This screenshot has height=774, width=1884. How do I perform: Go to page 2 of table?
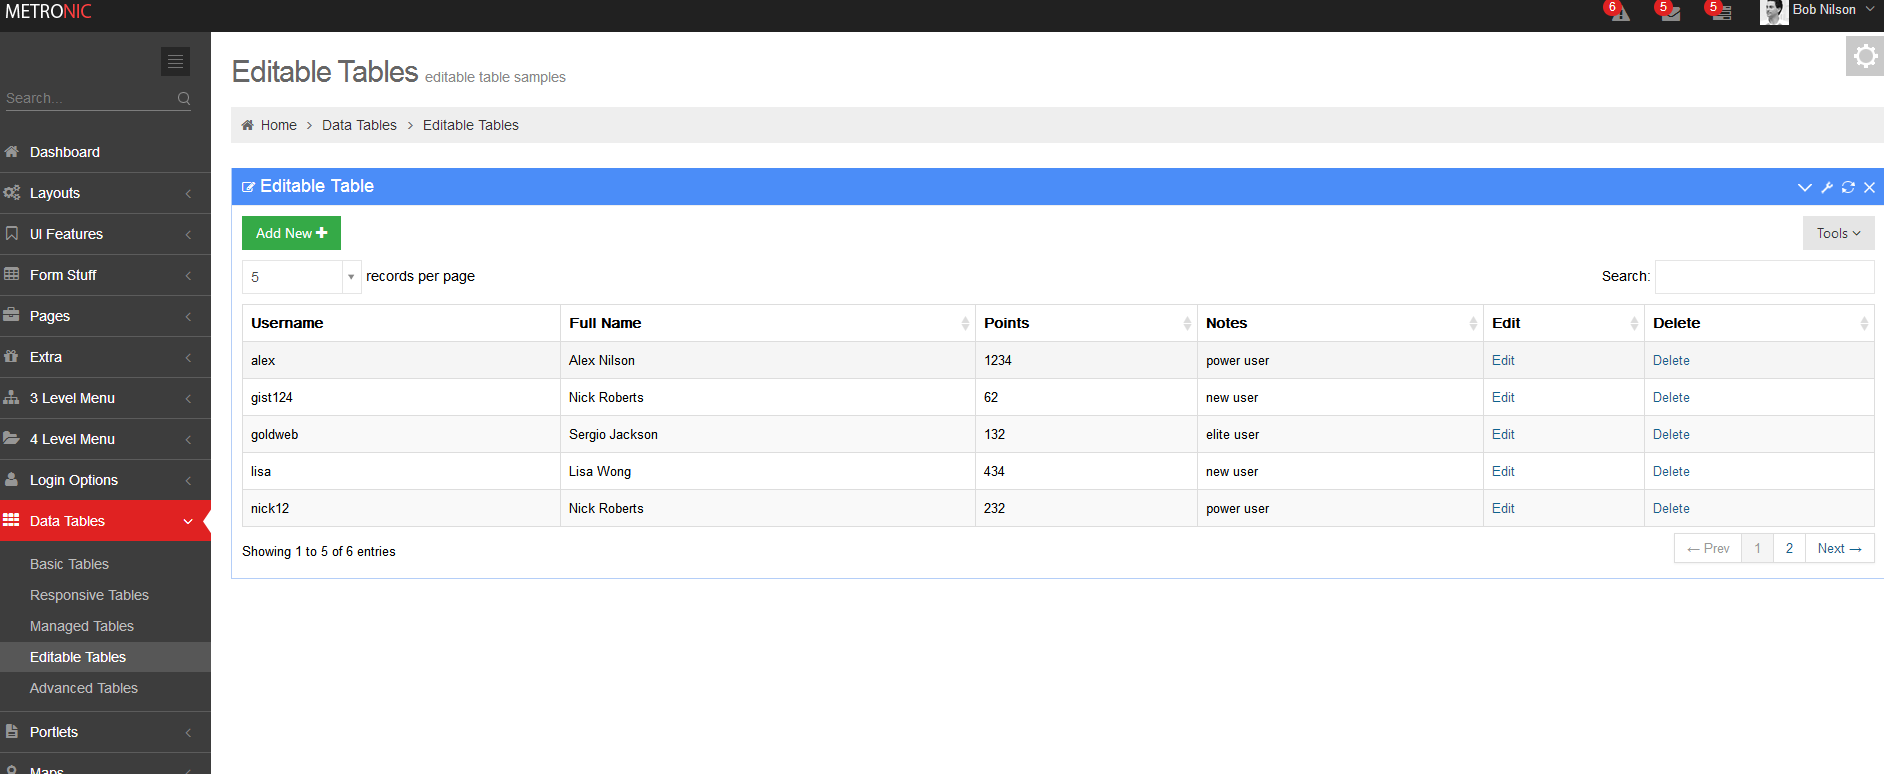click(x=1789, y=548)
